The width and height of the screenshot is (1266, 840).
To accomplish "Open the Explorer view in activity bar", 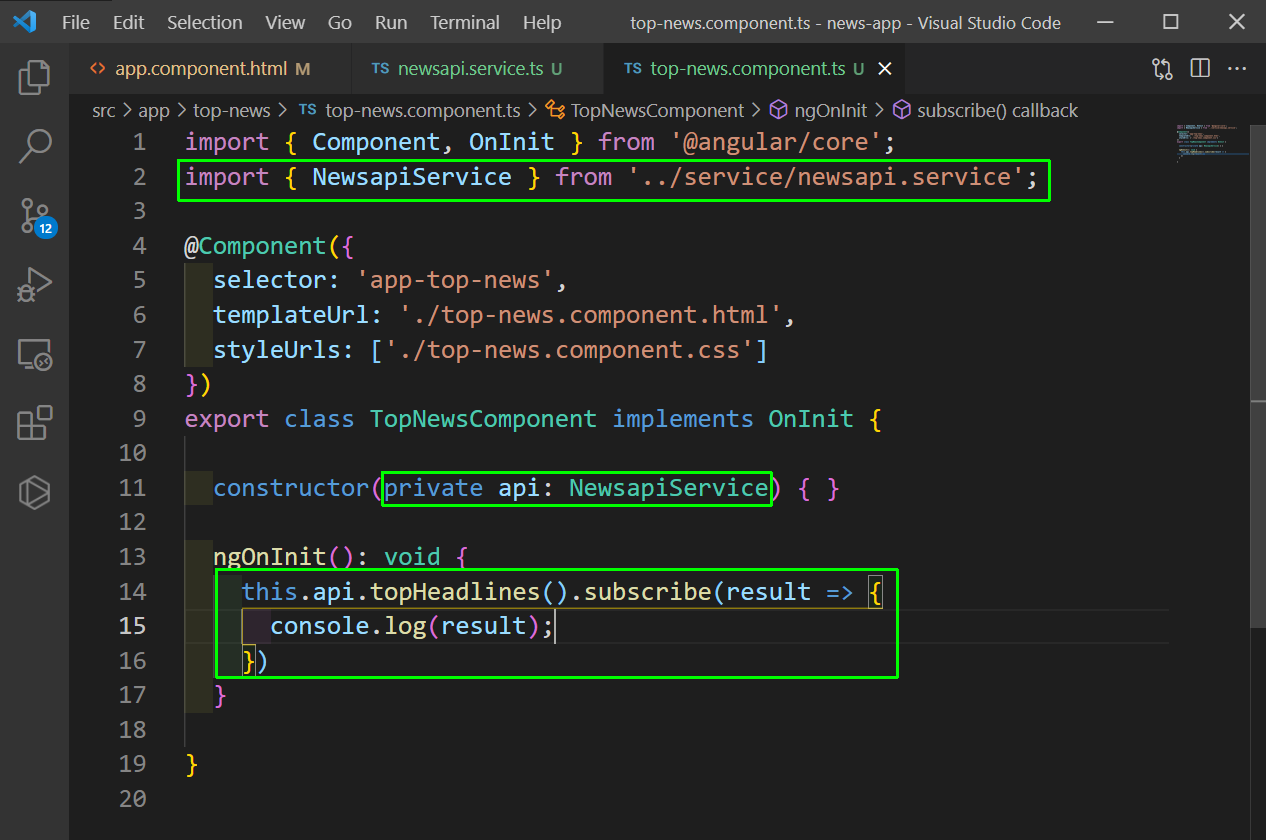I will pos(35,77).
